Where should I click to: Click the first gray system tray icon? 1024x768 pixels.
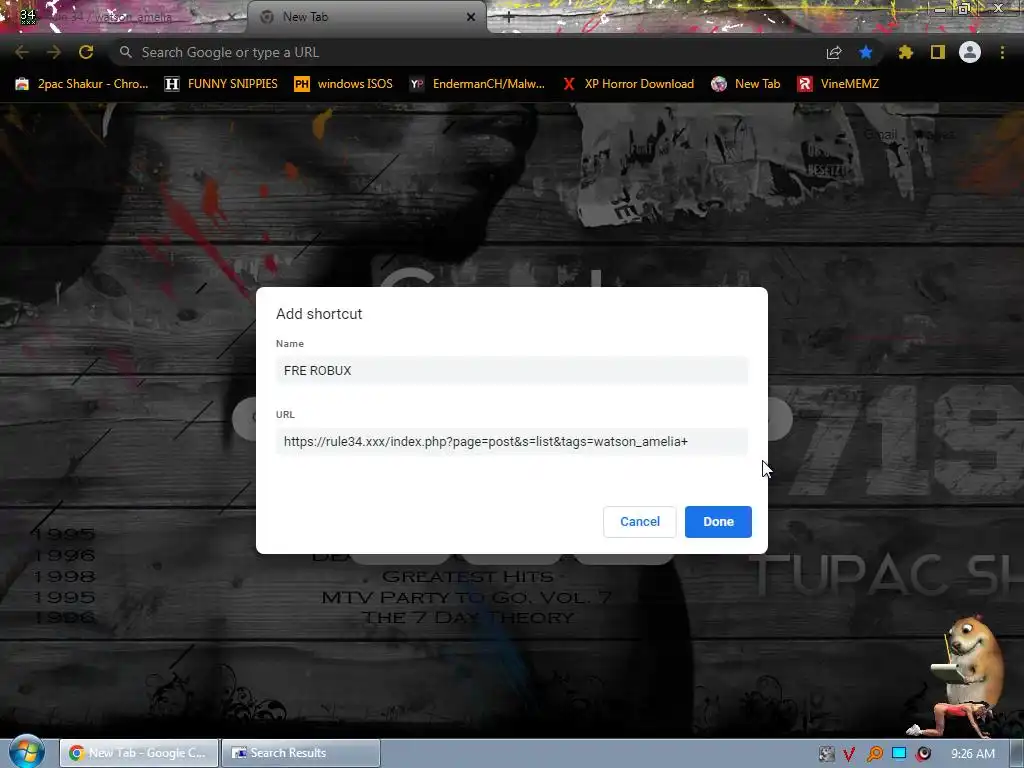(826, 754)
